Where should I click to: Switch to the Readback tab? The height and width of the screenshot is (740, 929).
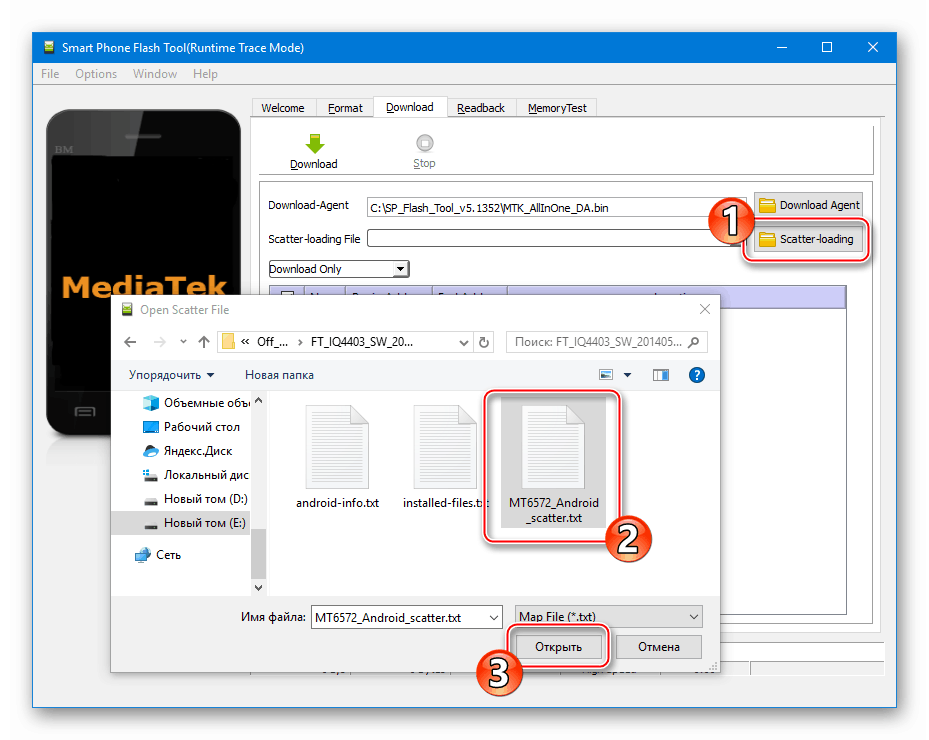481,108
